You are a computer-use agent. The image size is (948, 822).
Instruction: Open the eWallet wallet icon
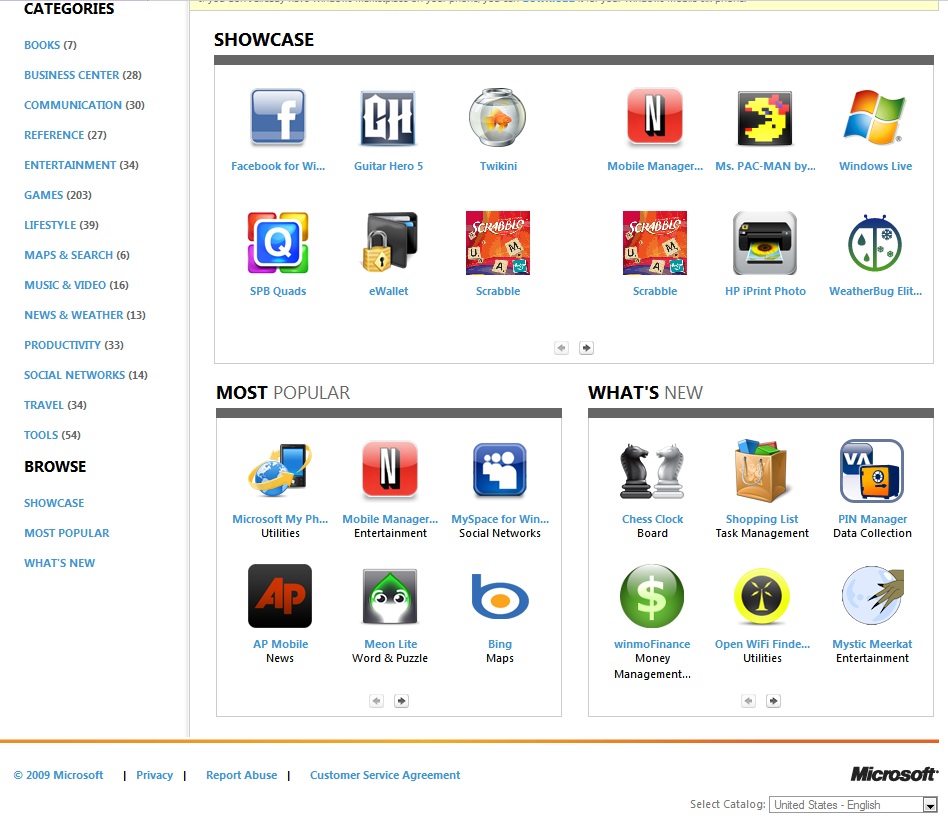388,242
